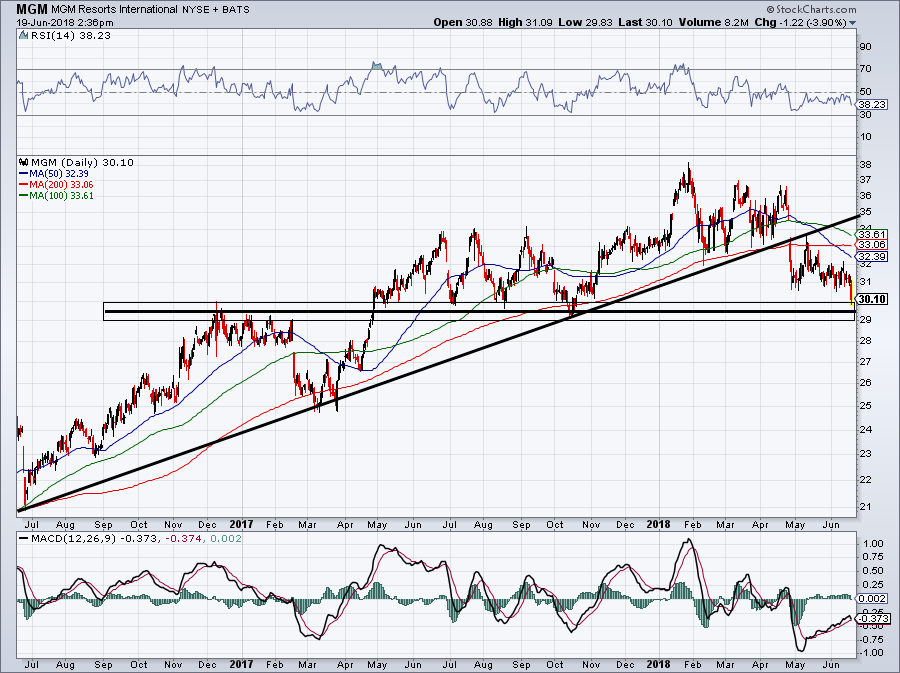Click the 2017 year label under the price chart

pos(241,524)
